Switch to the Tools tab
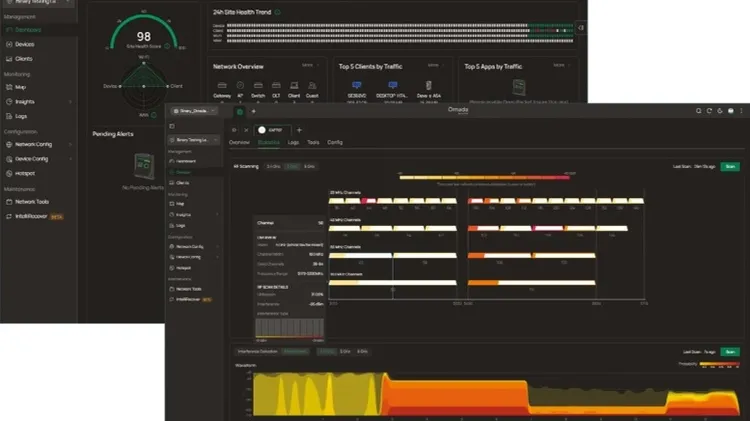 pos(313,143)
